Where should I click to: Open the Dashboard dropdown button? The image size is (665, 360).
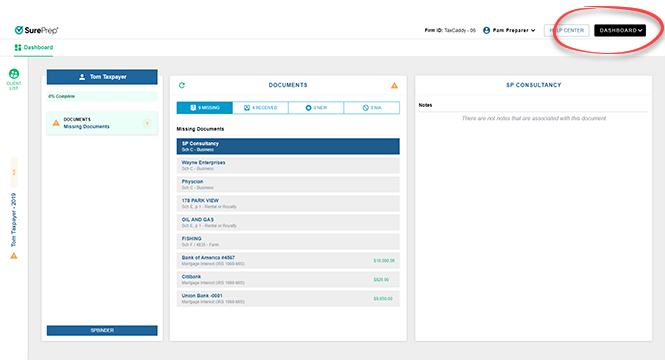coord(620,31)
